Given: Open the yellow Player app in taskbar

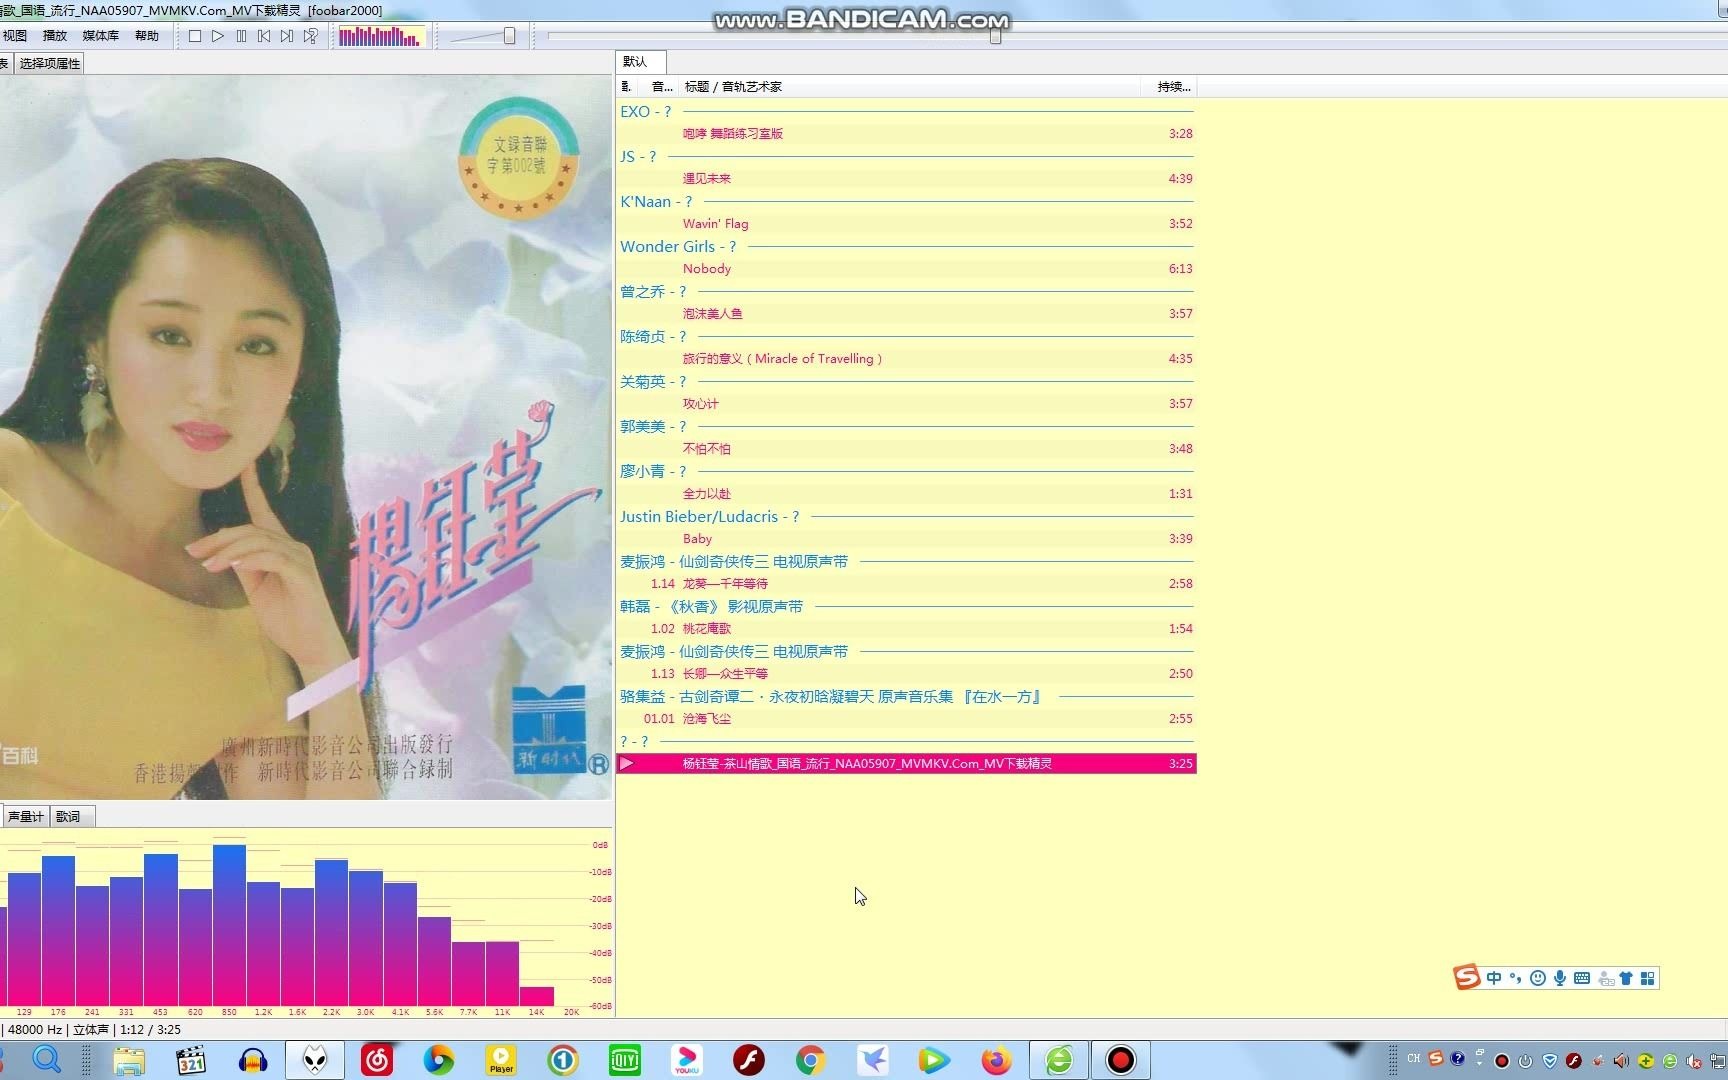Looking at the screenshot, I should click(x=501, y=1060).
